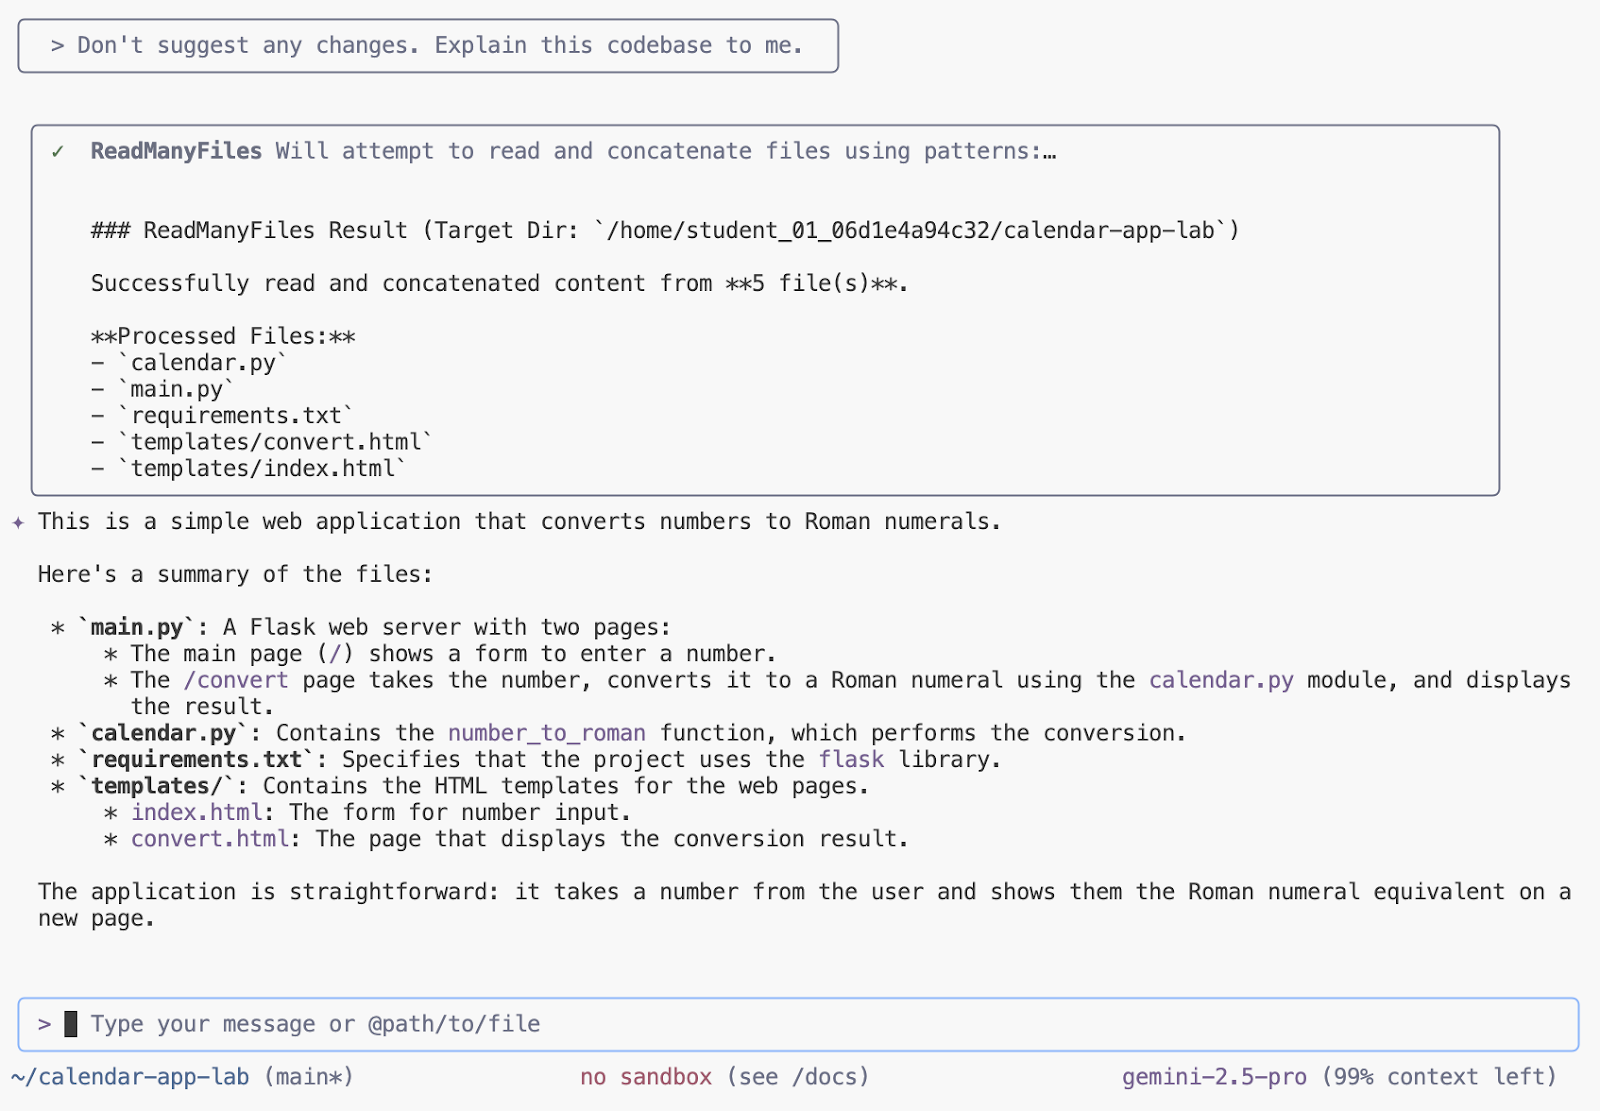1600x1111 pixels.
Task: Click the block cursor in the input box
Action: [x=71, y=1024]
